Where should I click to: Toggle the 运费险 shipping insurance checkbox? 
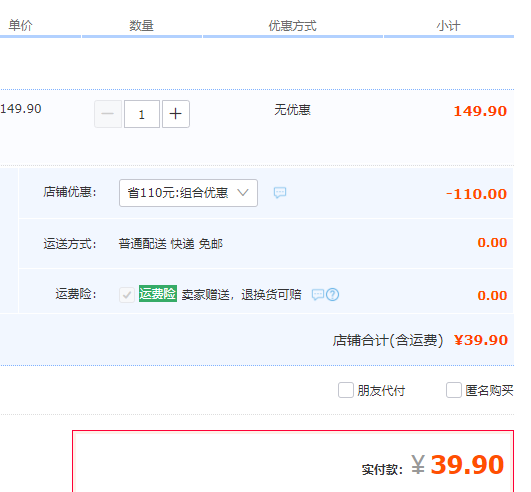coord(127,295)
